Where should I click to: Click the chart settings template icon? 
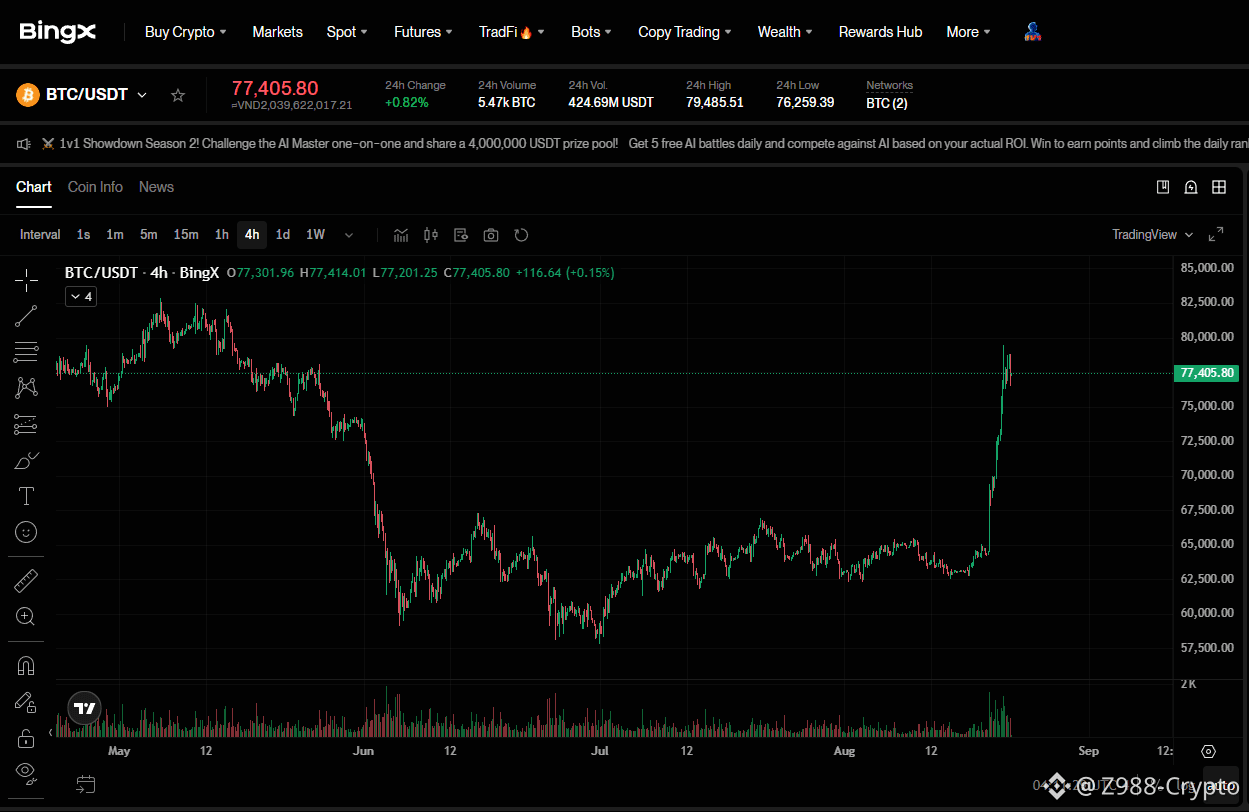(x=461, y=235)
